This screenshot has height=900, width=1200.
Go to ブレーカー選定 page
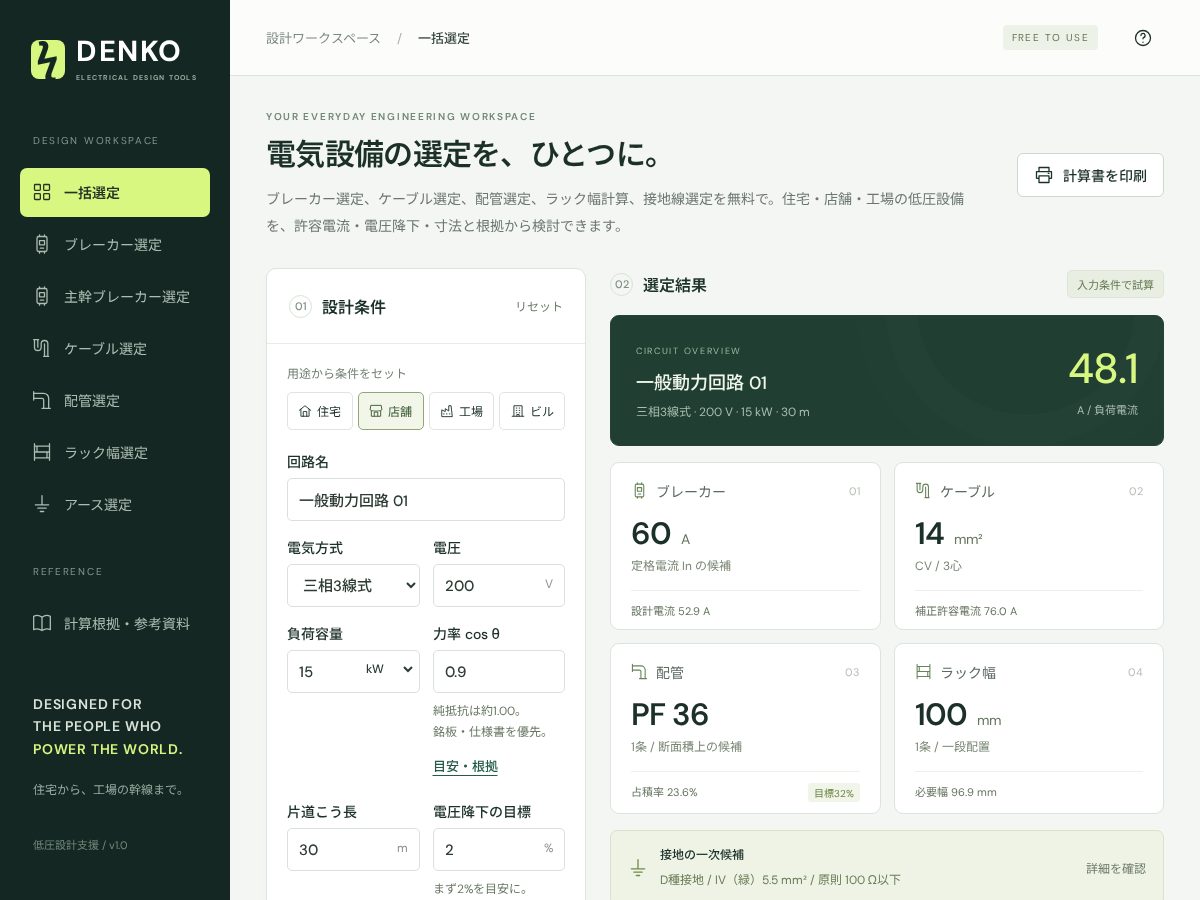tap(115, 244)
